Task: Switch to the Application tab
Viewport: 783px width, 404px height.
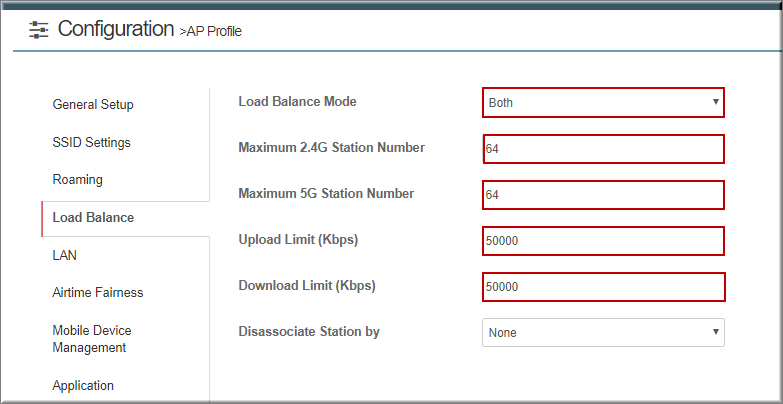Action: pos(83,386)
